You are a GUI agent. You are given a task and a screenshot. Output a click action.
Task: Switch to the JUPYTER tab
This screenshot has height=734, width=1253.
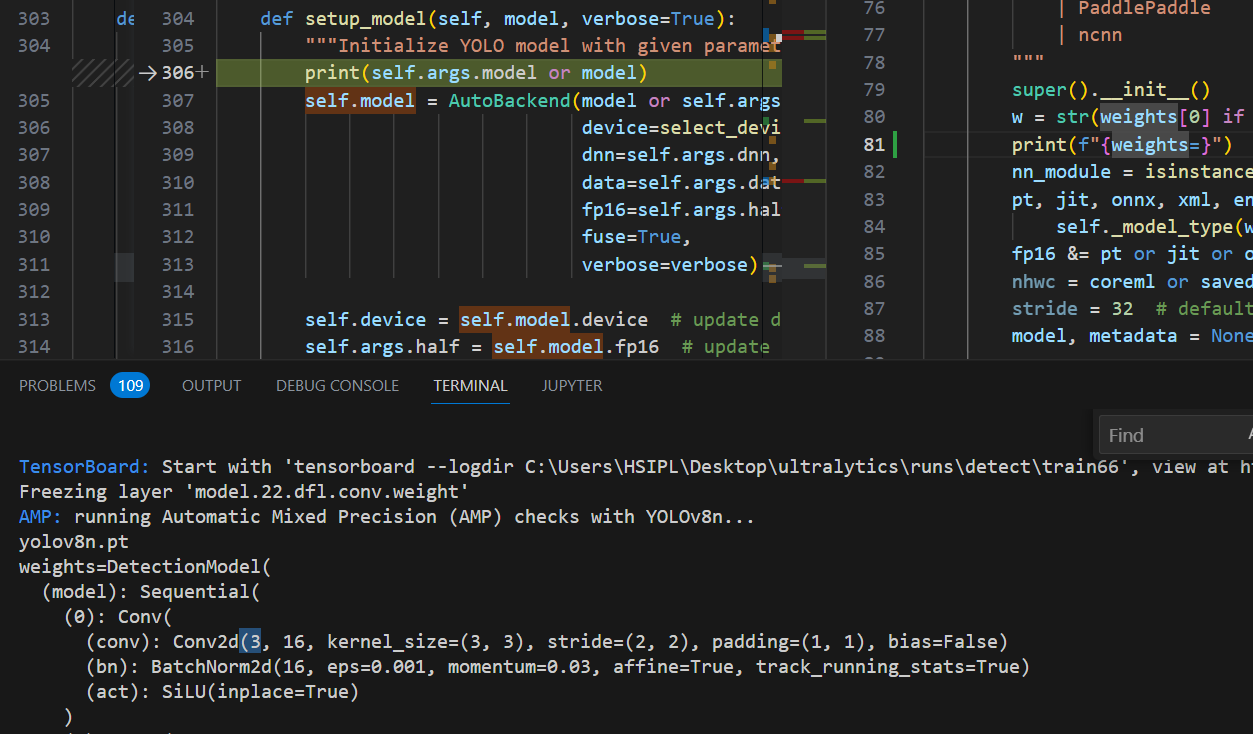click(571, 385)
